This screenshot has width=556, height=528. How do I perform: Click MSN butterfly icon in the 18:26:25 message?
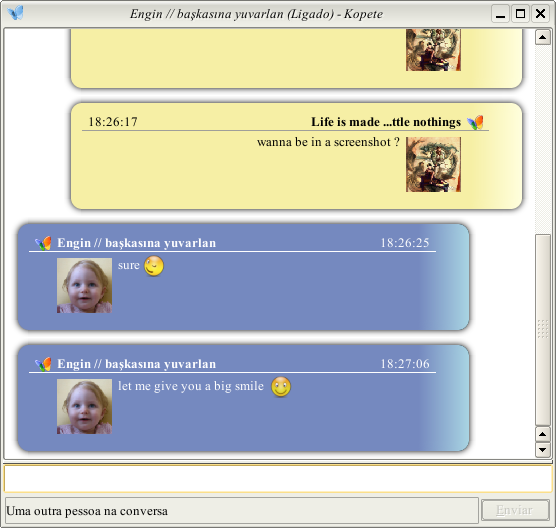43,243
